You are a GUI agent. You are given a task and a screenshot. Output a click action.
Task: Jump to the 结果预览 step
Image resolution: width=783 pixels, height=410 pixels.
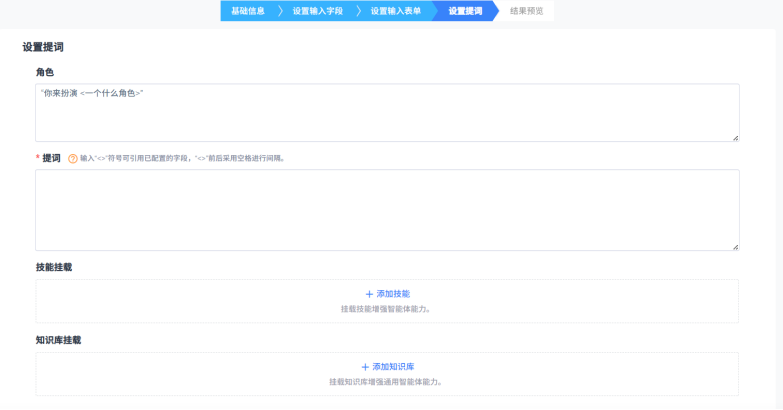[x=526, y=11]
